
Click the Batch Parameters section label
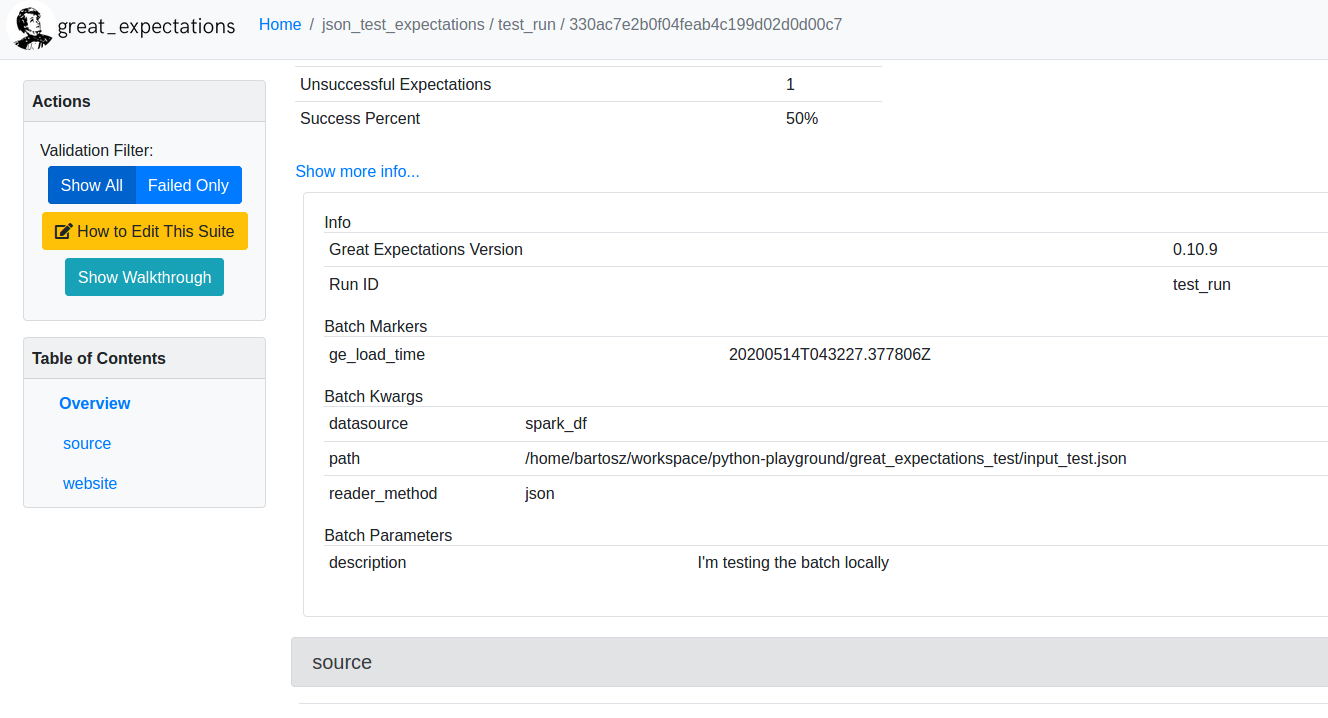click(x=388, y=535)
